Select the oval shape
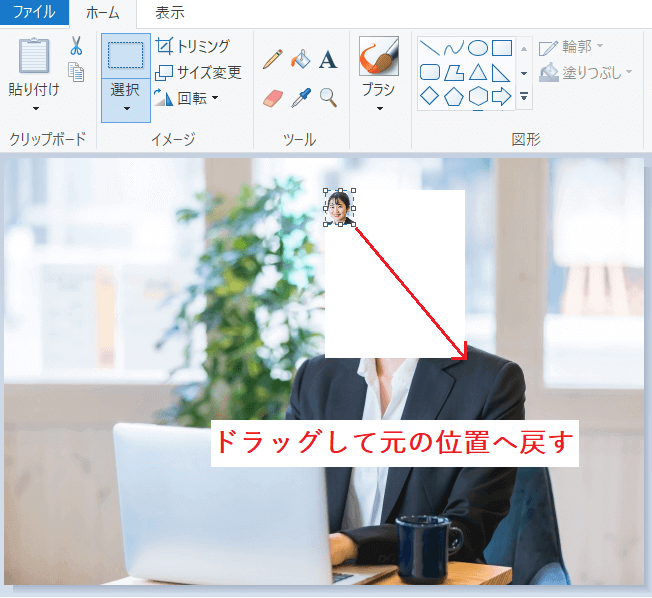This screenshot has height=598, width=652. 478,48
